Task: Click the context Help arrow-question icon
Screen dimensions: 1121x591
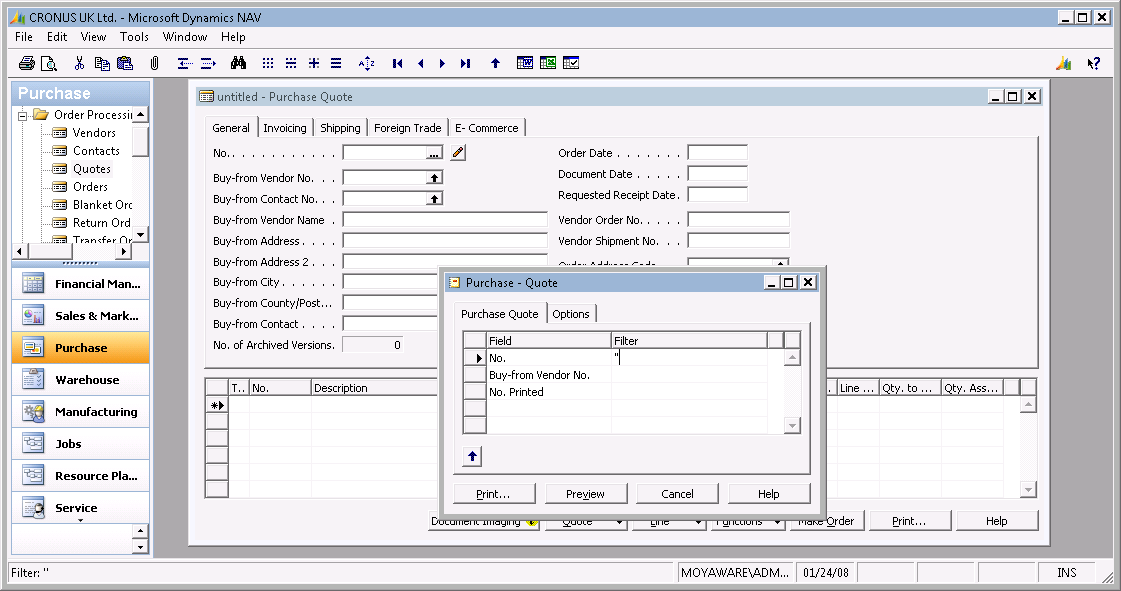Action: (1094, 64)
